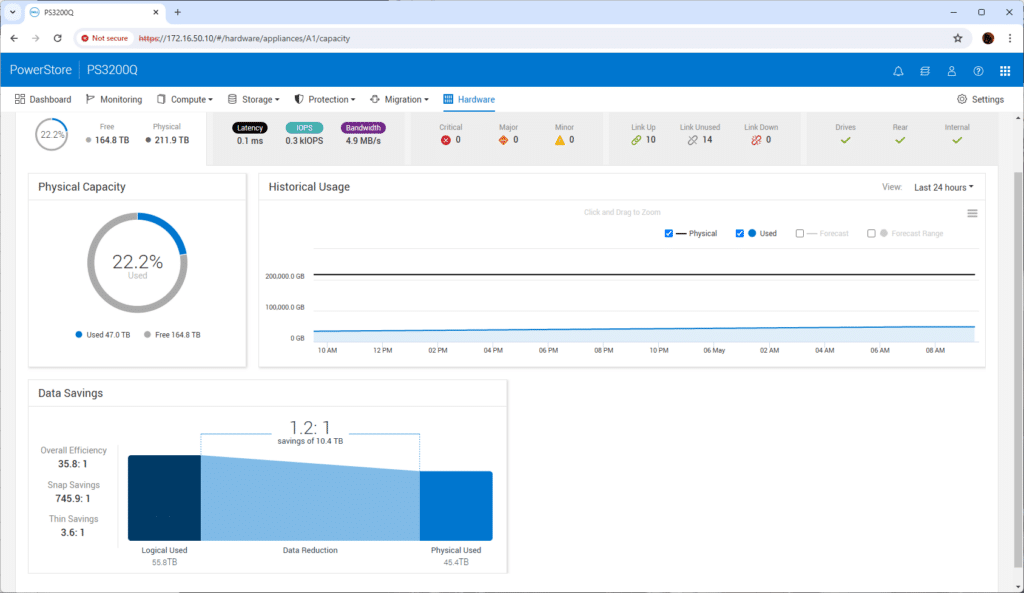Open the Last 24 hours view dropdown
This screenshot has height=593, width=1024.
click(x=944, y=187)
